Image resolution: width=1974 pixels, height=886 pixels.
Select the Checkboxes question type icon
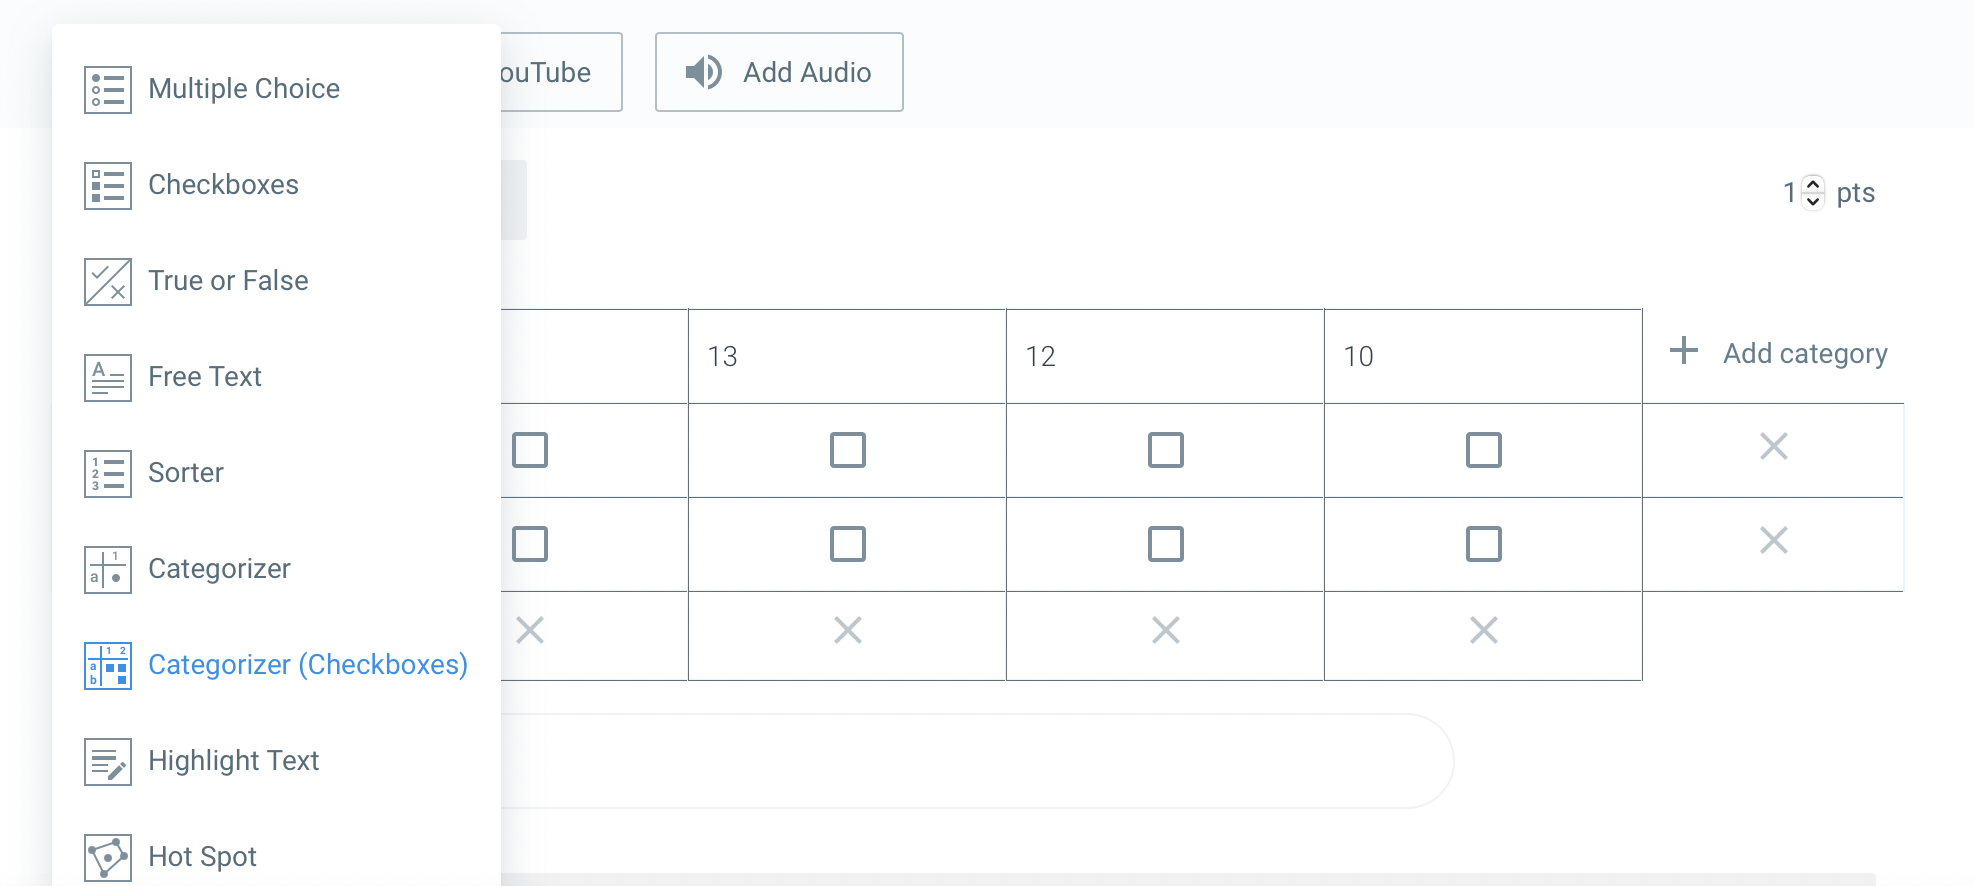107,185
